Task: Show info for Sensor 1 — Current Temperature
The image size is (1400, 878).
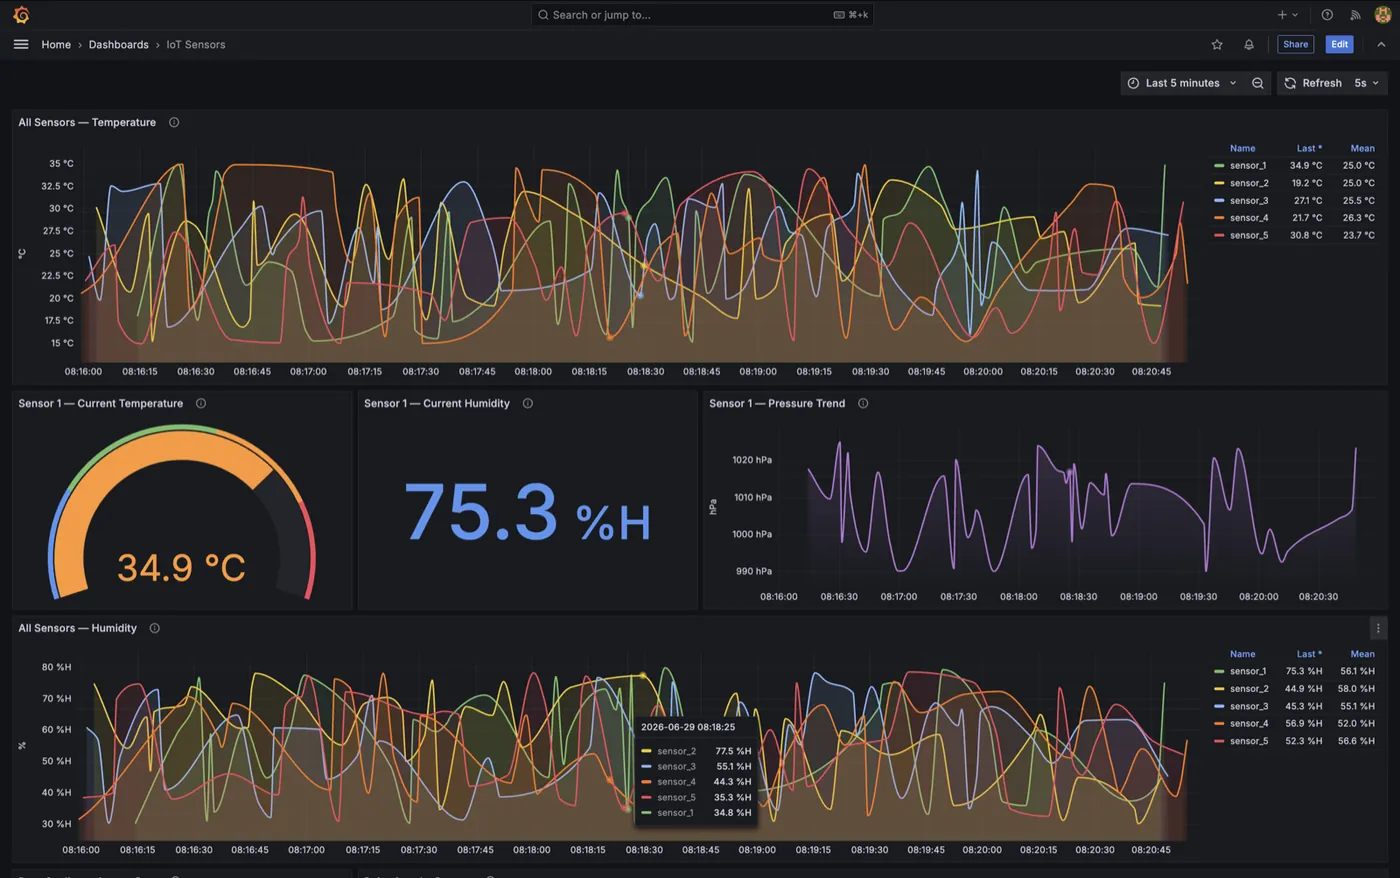Action: point(201,403)
